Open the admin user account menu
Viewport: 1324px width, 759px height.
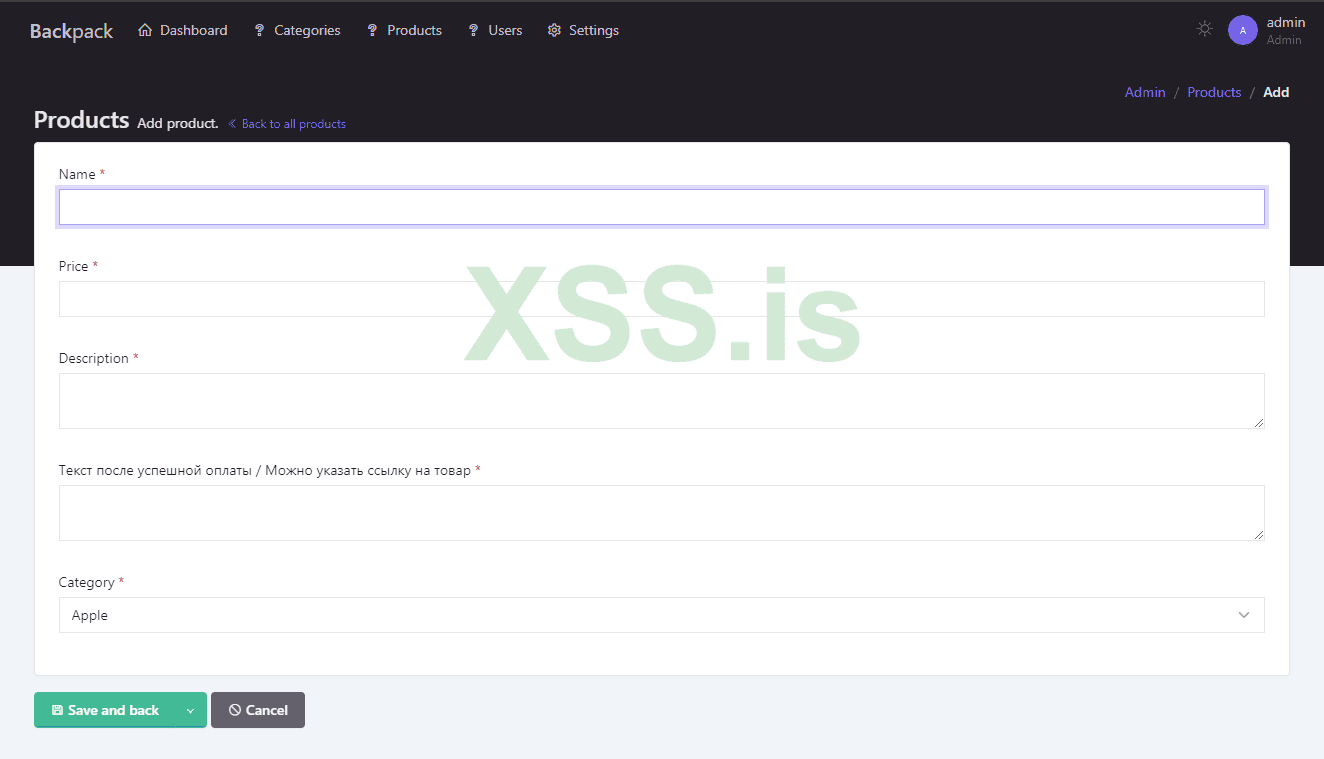point(1267,30)
